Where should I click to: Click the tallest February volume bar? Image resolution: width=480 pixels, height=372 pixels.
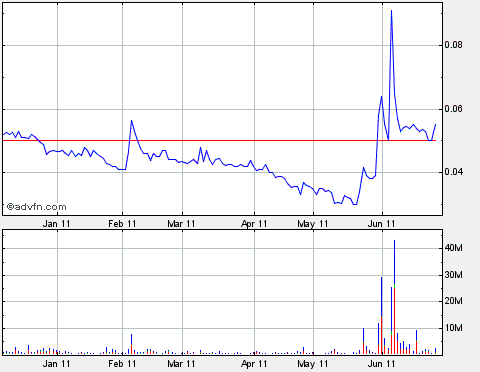tap(131, 344)
